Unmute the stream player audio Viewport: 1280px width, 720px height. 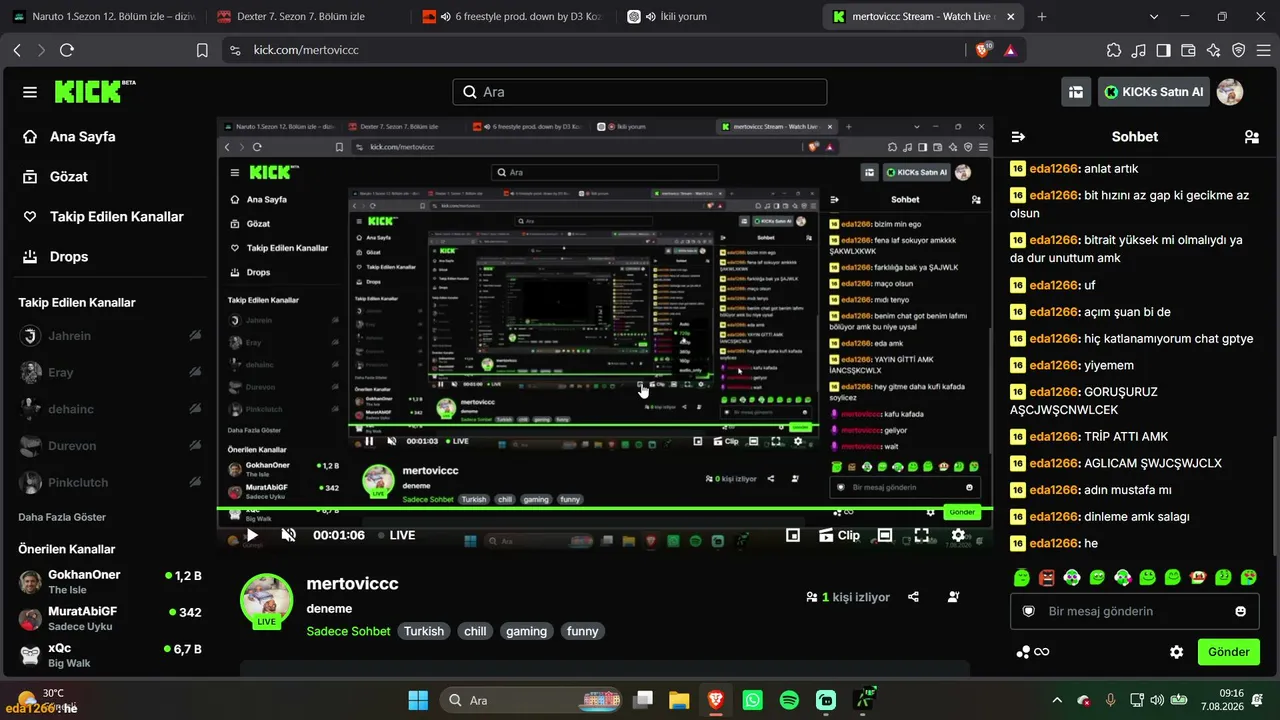click(288, 535)
